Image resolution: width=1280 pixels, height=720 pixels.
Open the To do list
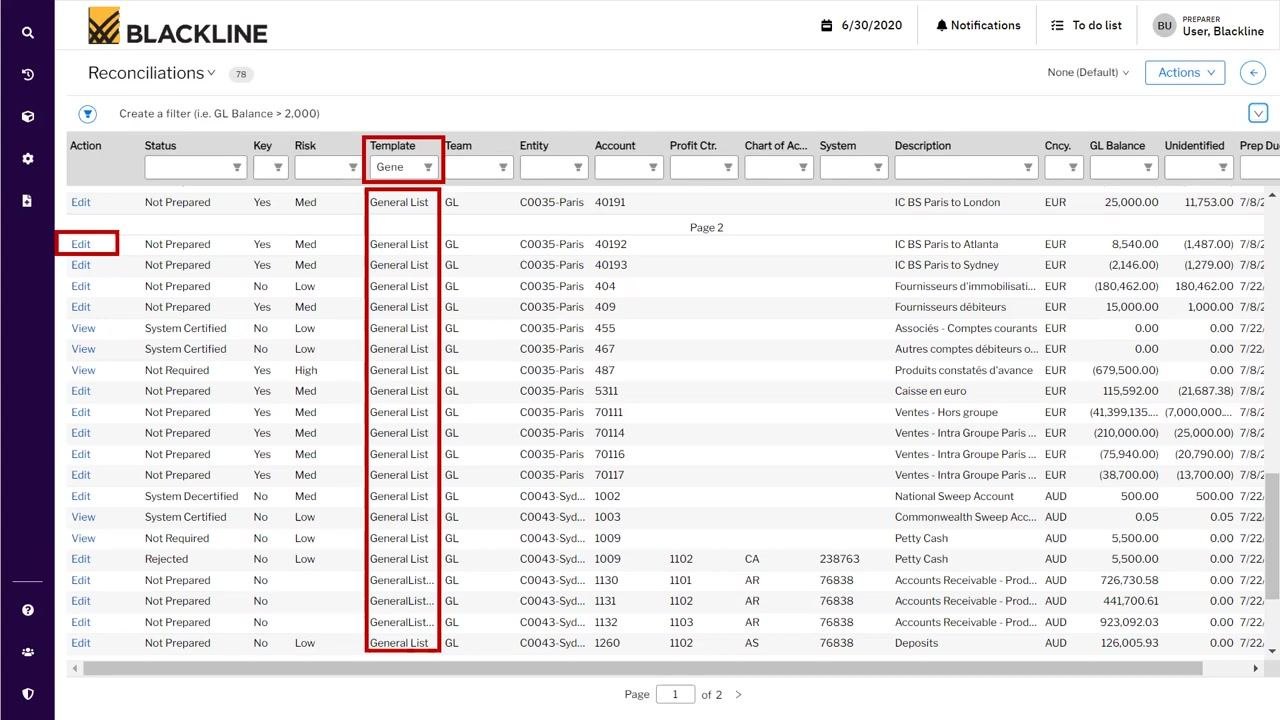1086,25
